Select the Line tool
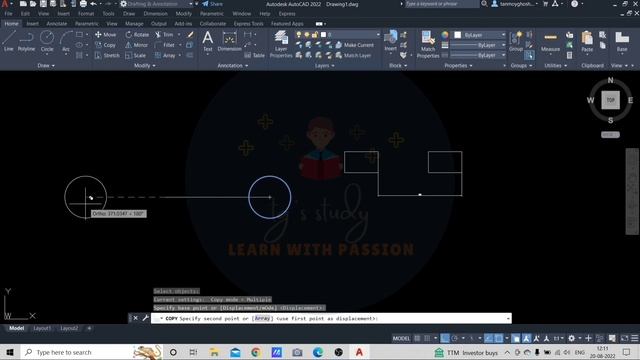The width and height of the screenshot is (640, 360). [9, 41]
